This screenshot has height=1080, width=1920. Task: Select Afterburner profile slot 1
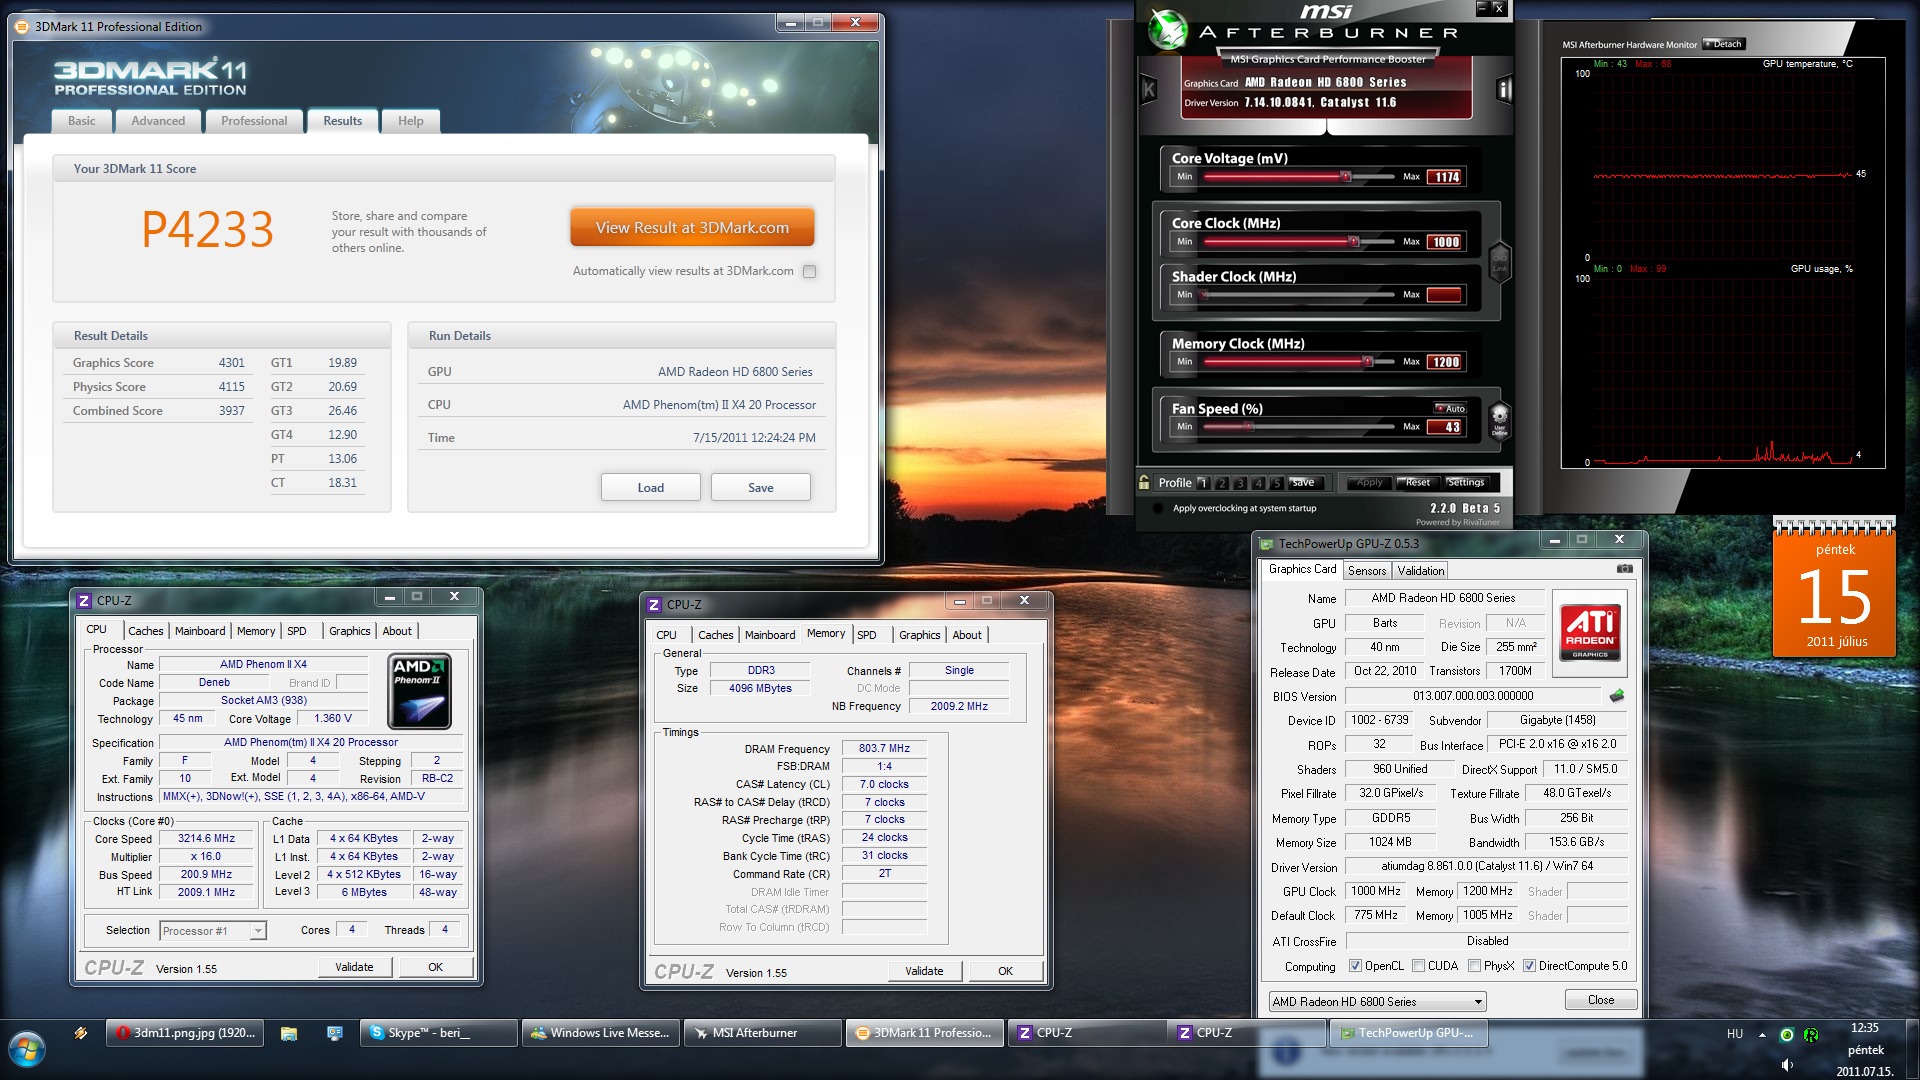click(1203, 483)
